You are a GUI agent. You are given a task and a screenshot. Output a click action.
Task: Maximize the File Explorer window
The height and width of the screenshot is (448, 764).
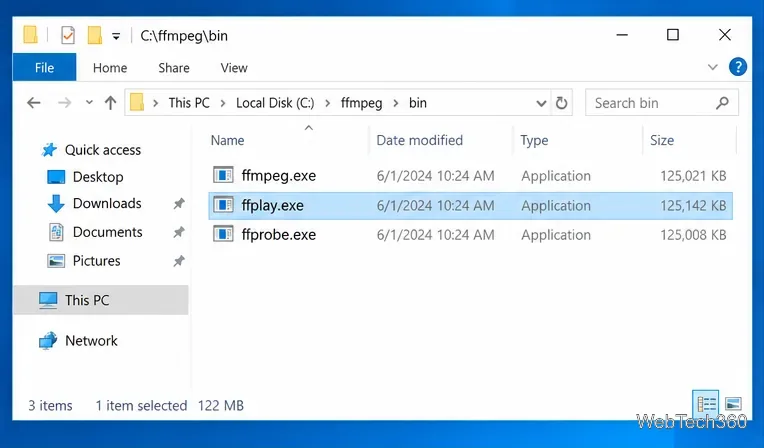click(673, 35)
